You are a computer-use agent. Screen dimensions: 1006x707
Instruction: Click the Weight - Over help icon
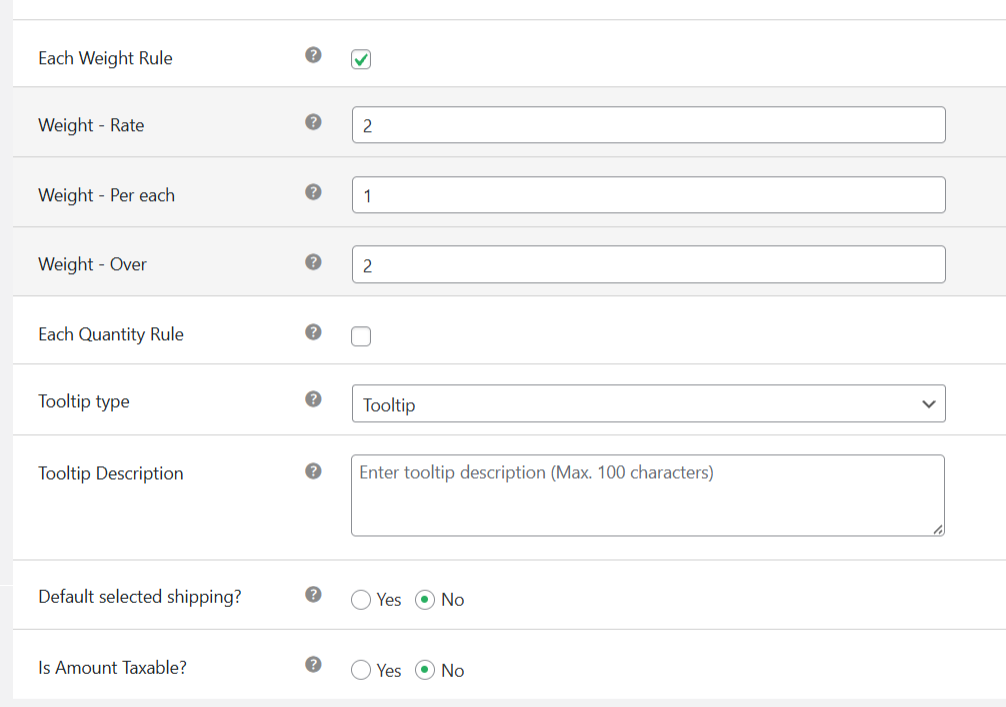313,262
